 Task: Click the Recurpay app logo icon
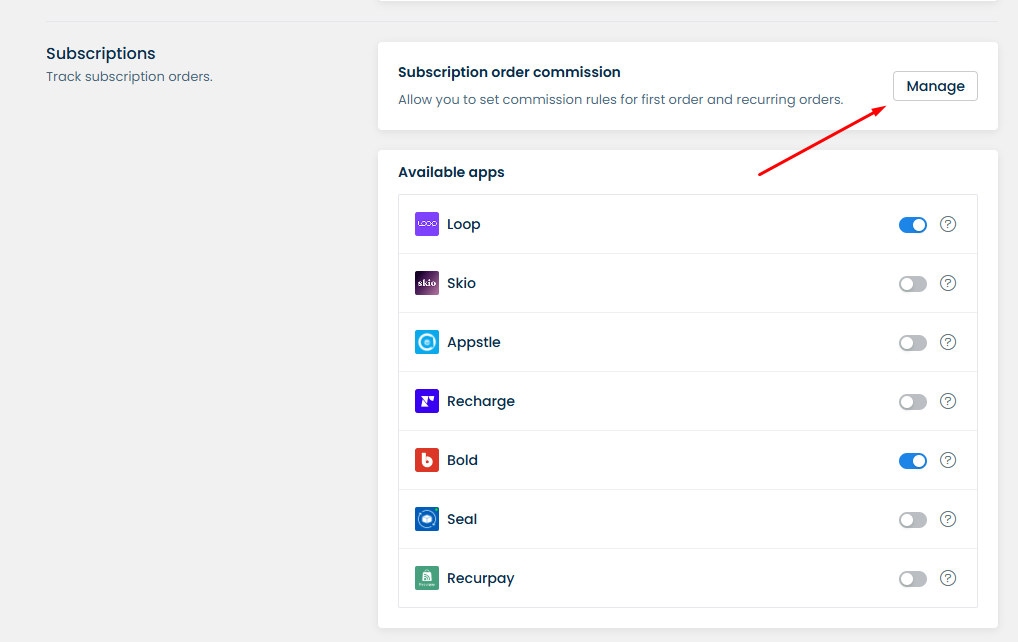tap(427, 578)
